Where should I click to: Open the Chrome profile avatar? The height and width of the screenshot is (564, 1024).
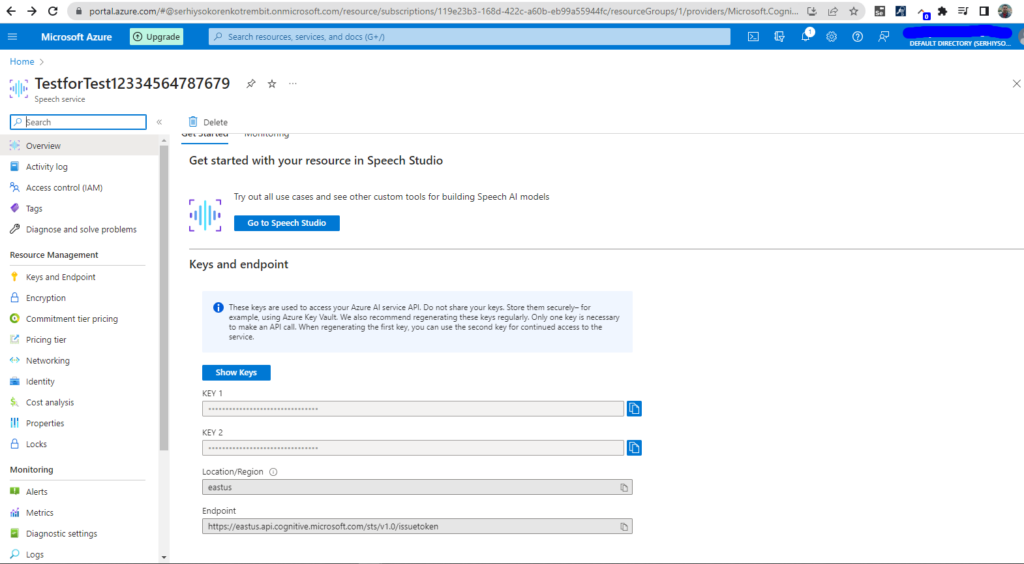coord(1005,11)
